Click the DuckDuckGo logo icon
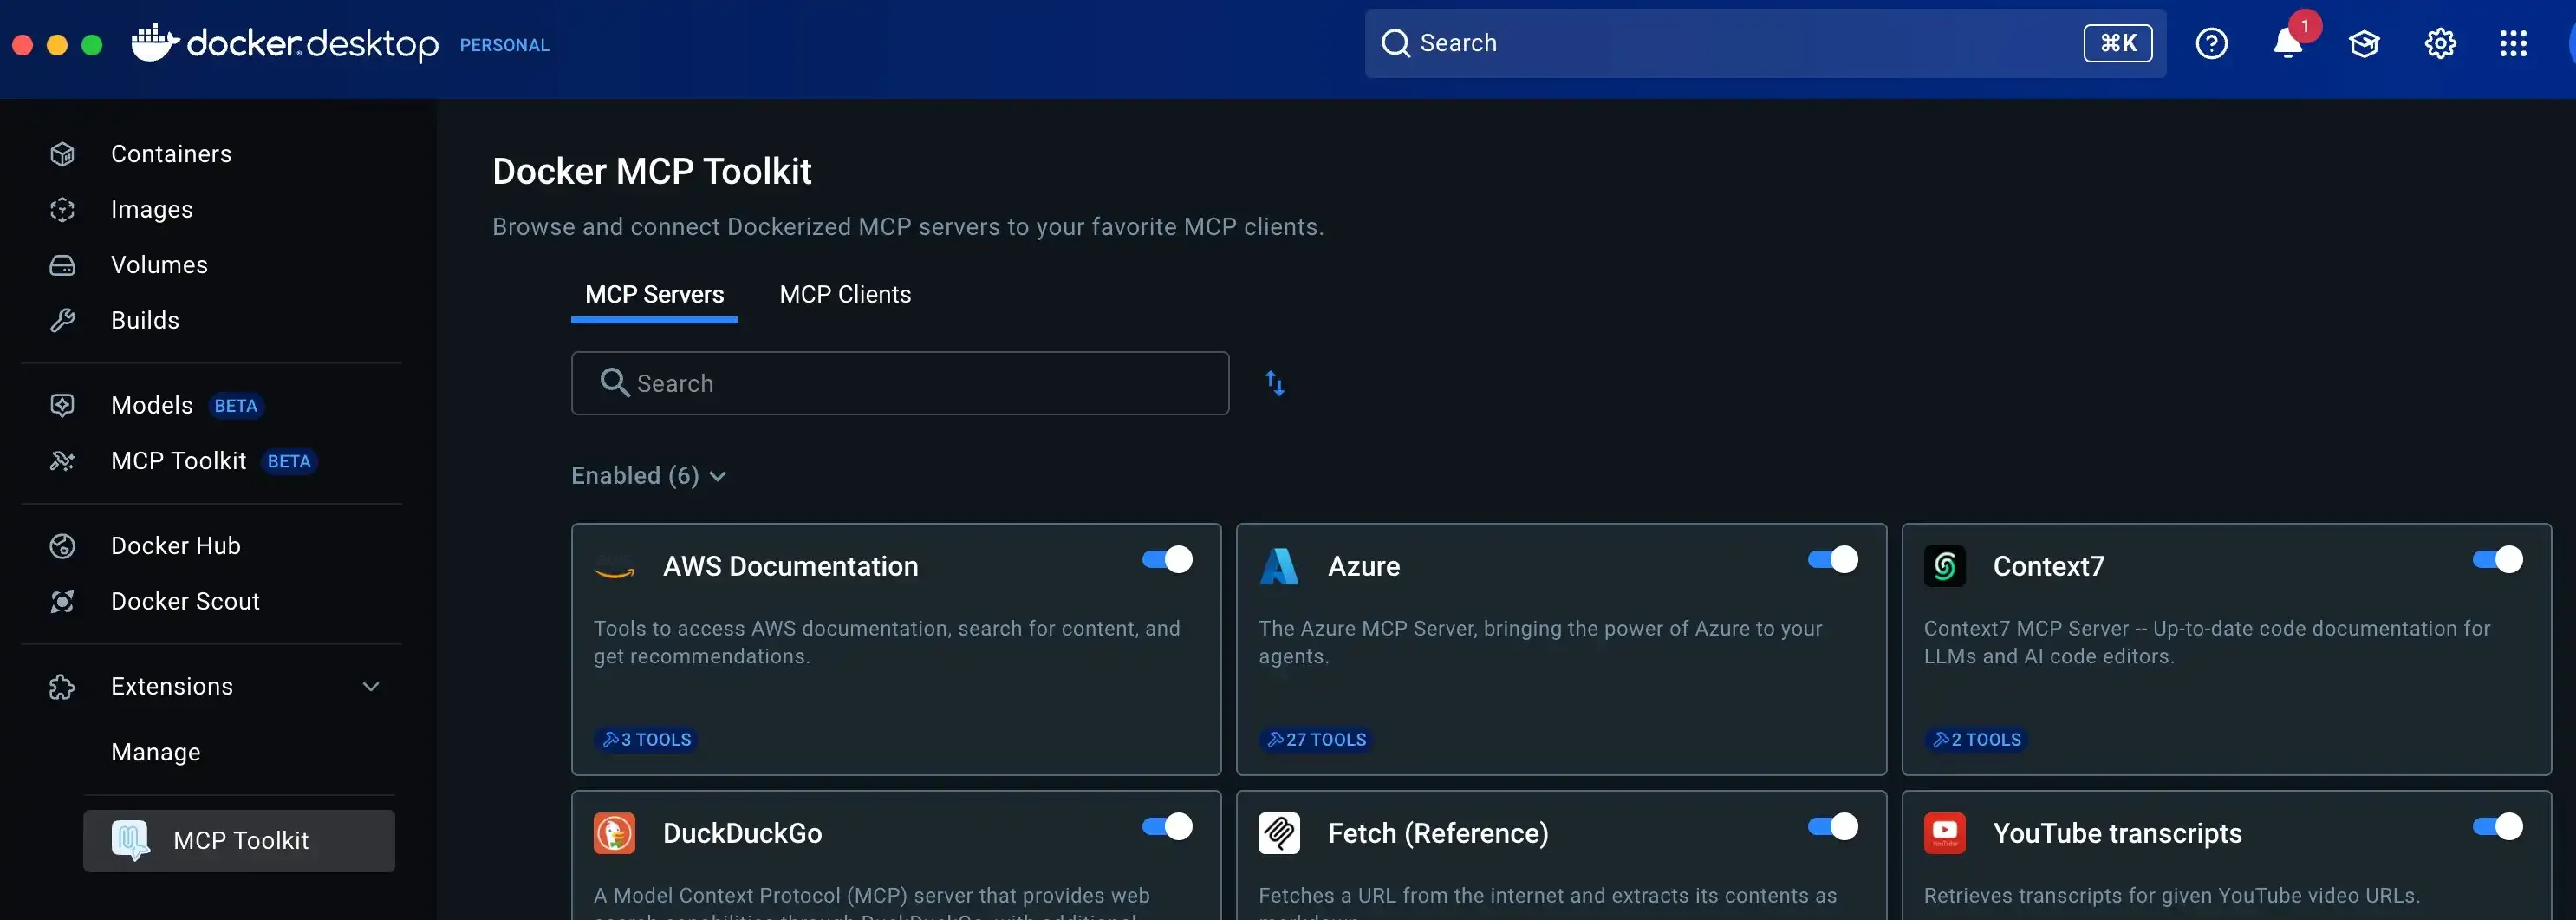Image resolution: width=2576 pixels, height=920 pixels. point(614,834)
